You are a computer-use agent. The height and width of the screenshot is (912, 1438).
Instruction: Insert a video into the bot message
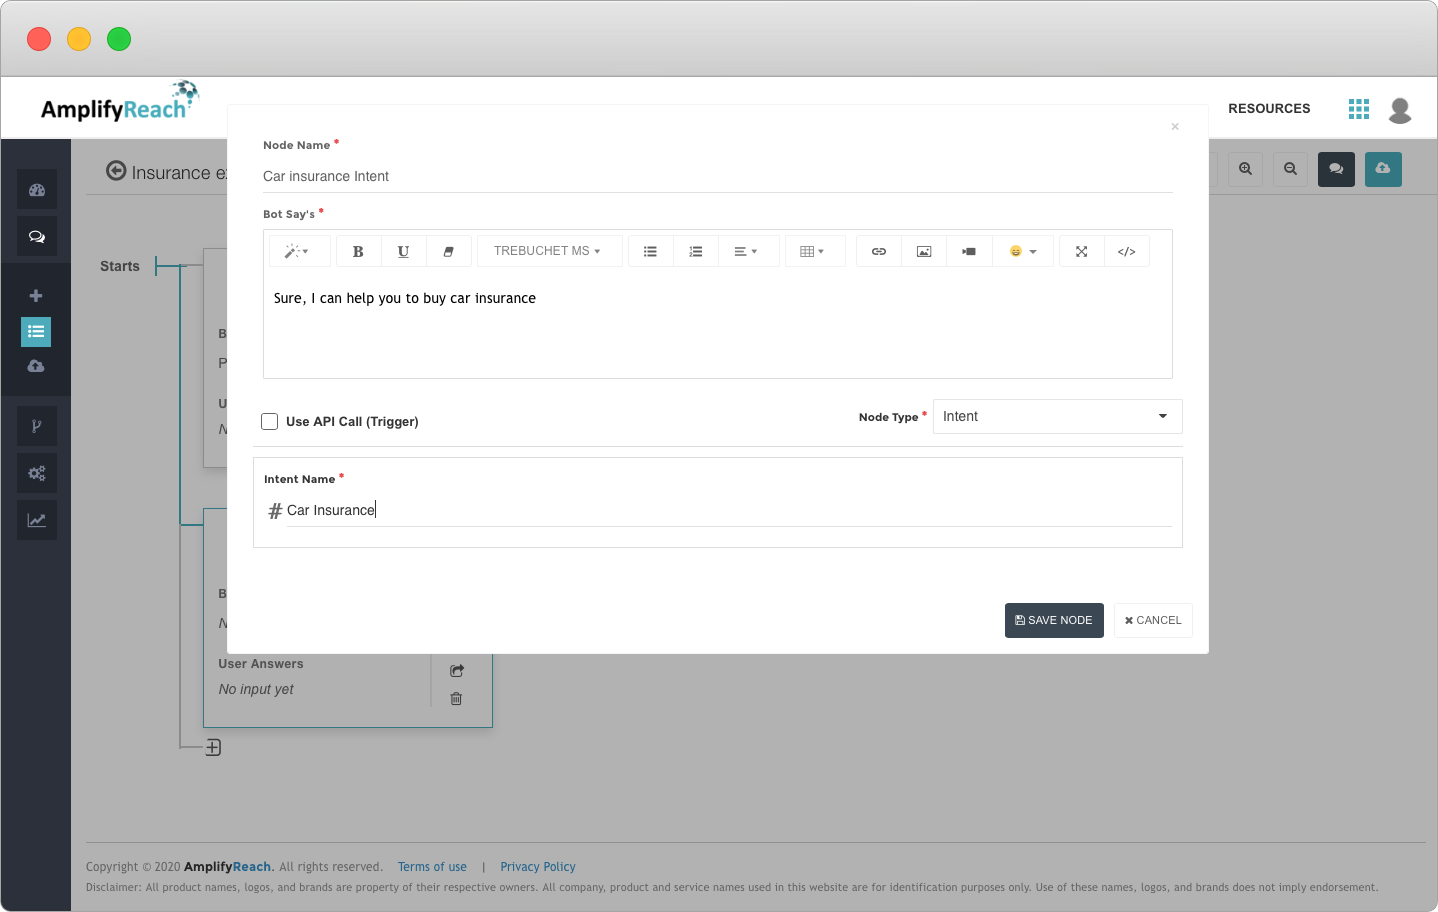pos(969,251)
